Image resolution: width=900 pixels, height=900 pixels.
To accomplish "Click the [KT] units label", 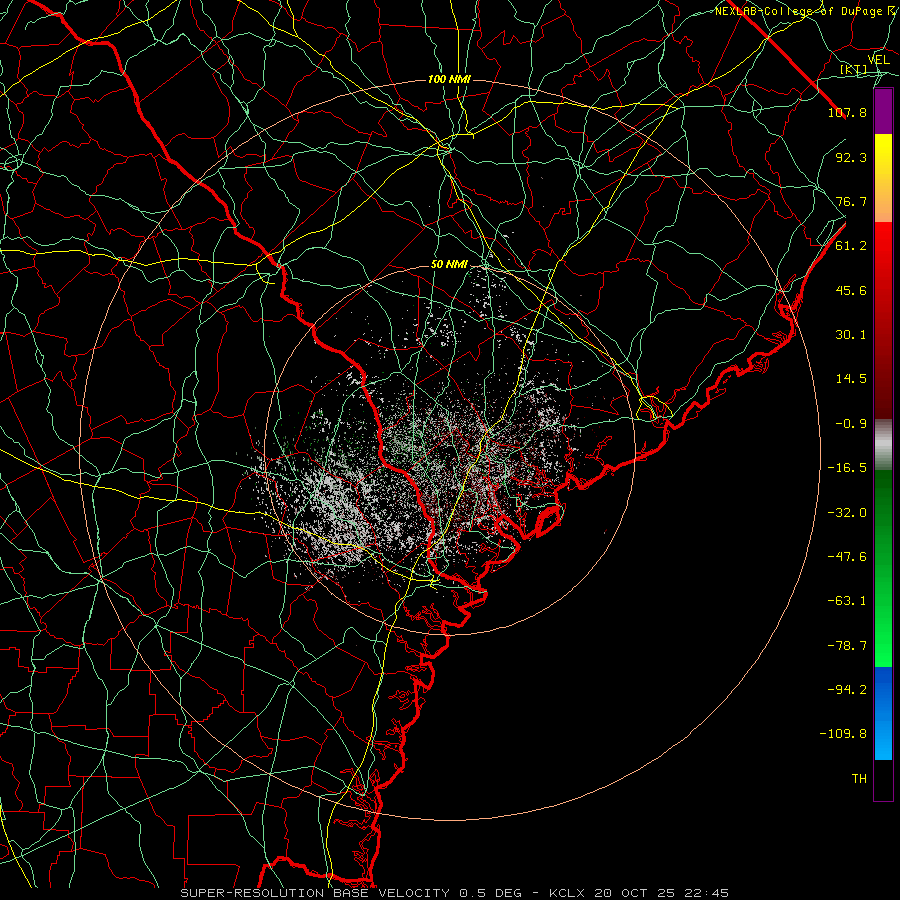I will 854,69.
